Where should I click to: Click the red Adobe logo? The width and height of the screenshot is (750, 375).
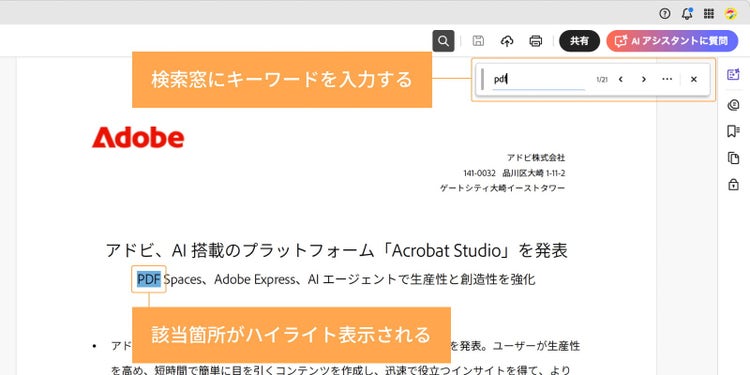138,138
